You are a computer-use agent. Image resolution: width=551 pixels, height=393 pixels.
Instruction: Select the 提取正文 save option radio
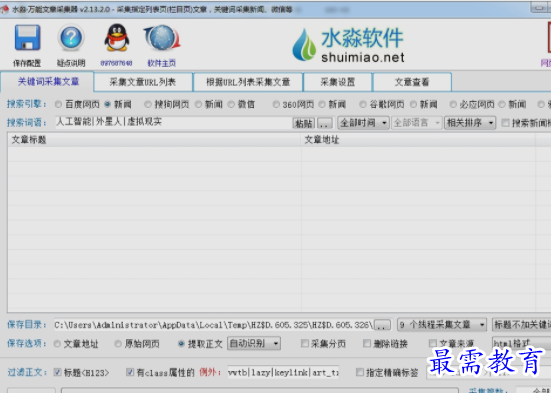pos(181,344)
